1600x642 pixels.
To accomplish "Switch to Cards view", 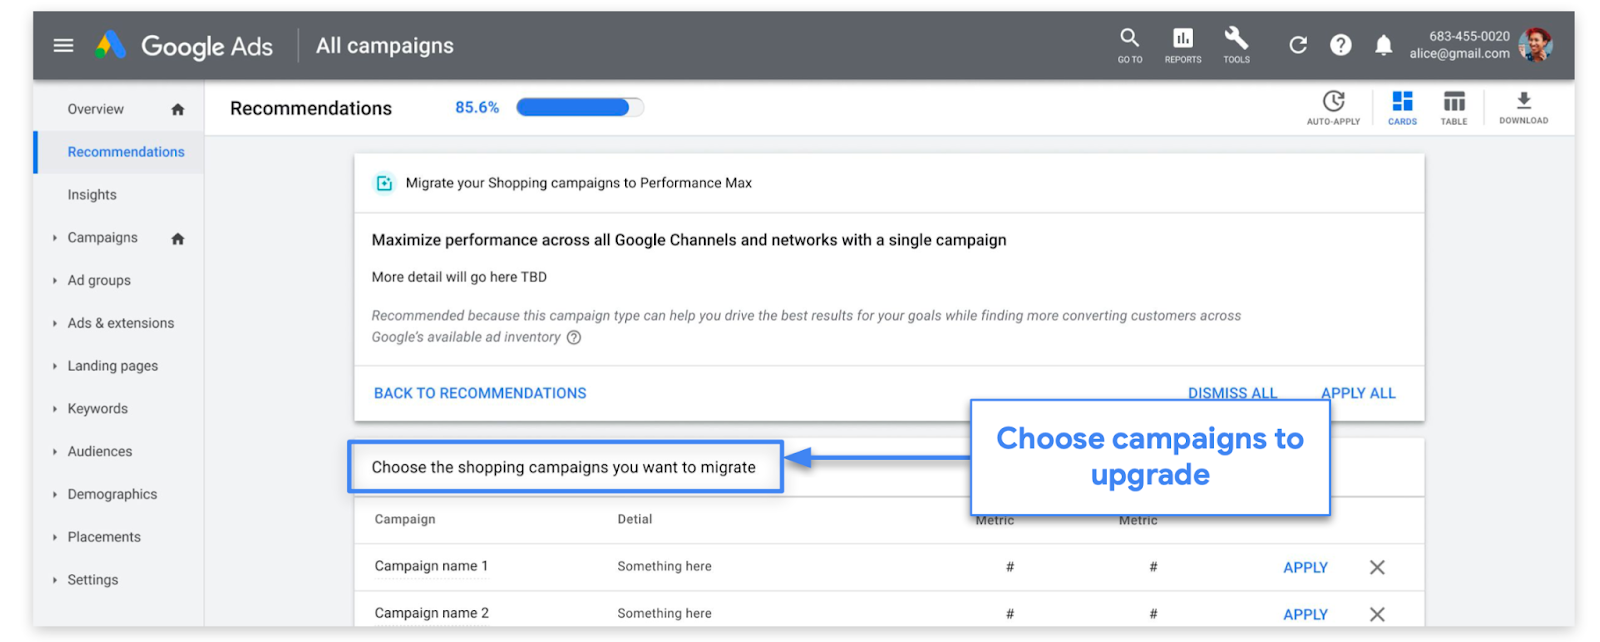I will [1402, 107].
